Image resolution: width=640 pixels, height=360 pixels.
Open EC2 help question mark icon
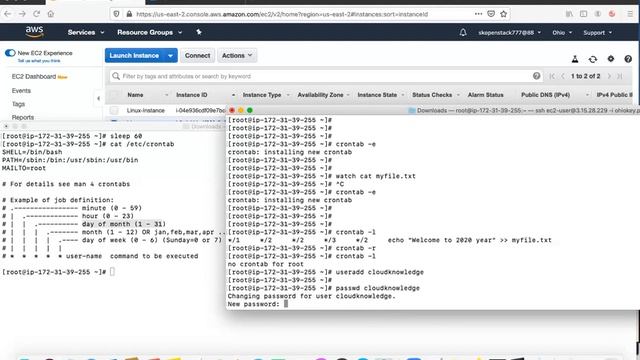(628, 59)
